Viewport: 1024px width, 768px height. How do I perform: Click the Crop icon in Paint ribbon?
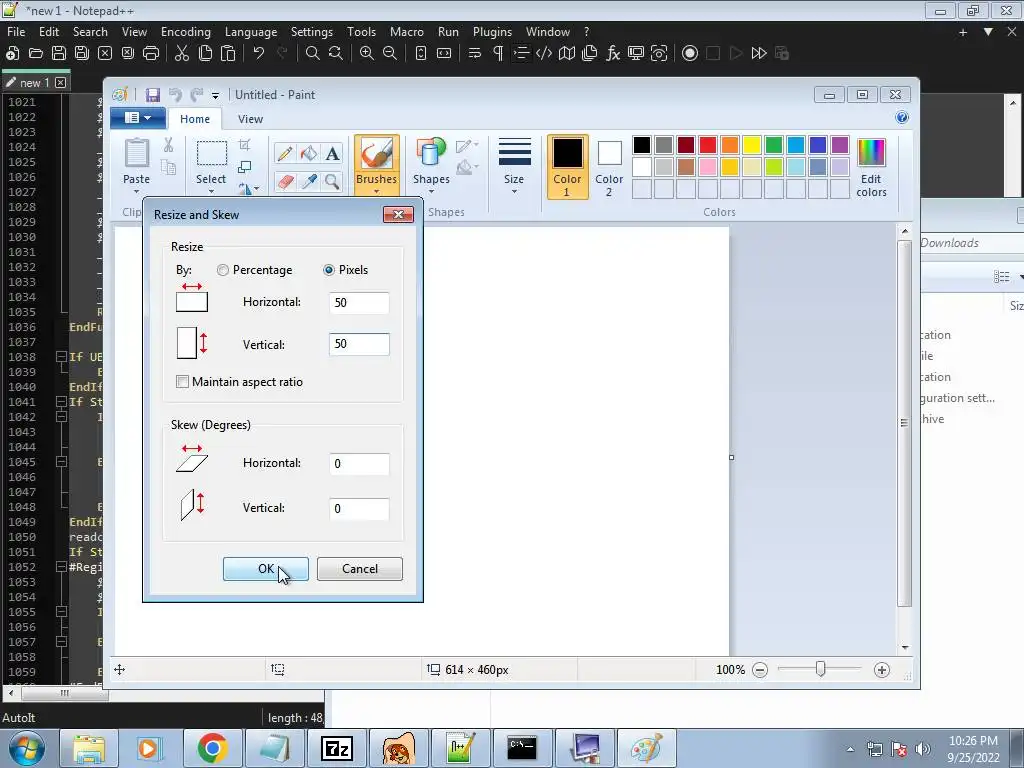244,145
